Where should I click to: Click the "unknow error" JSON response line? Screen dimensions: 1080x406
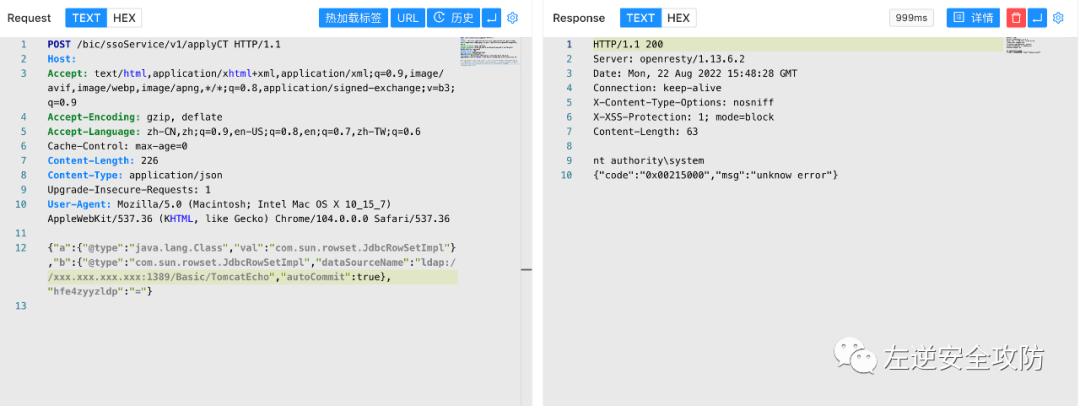coord(716,175)
